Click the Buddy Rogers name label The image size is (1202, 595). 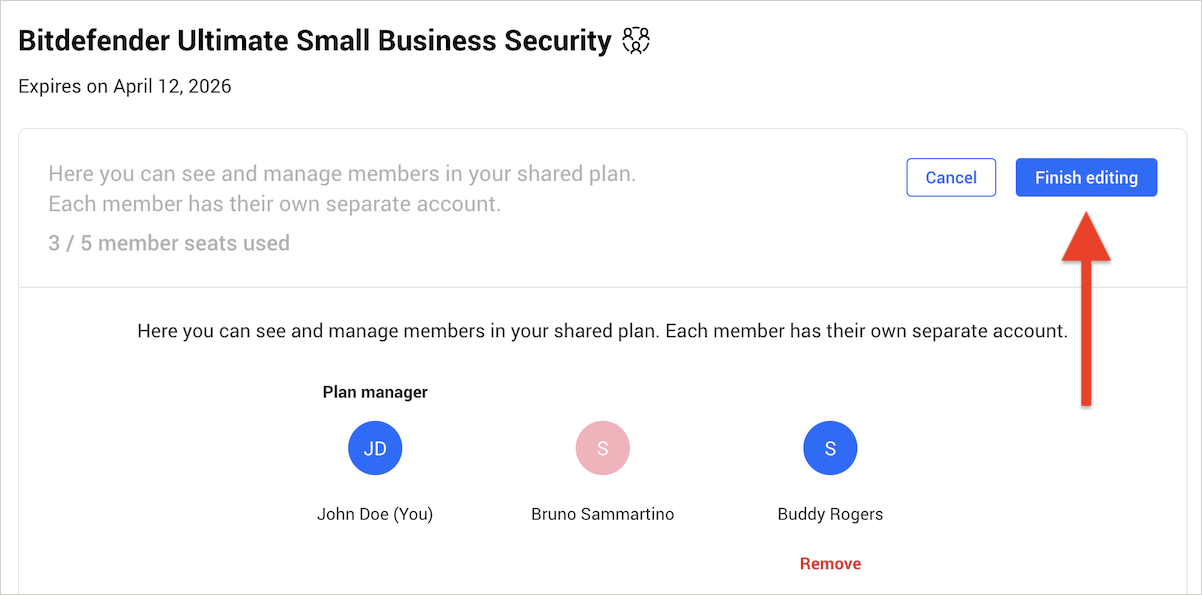click(830, 513)
